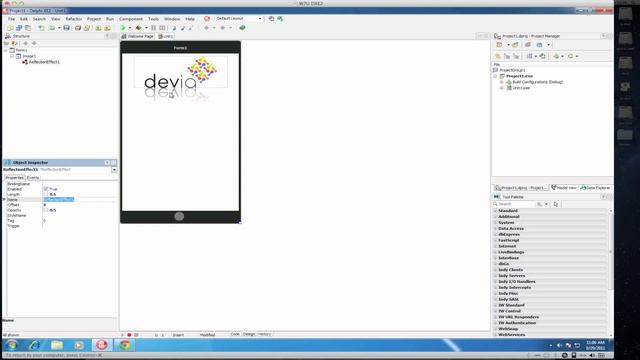This screenshot has height=360, width=640.
Task: Click the move-down arrow in Structure toolbar
Action: (34, 43)
